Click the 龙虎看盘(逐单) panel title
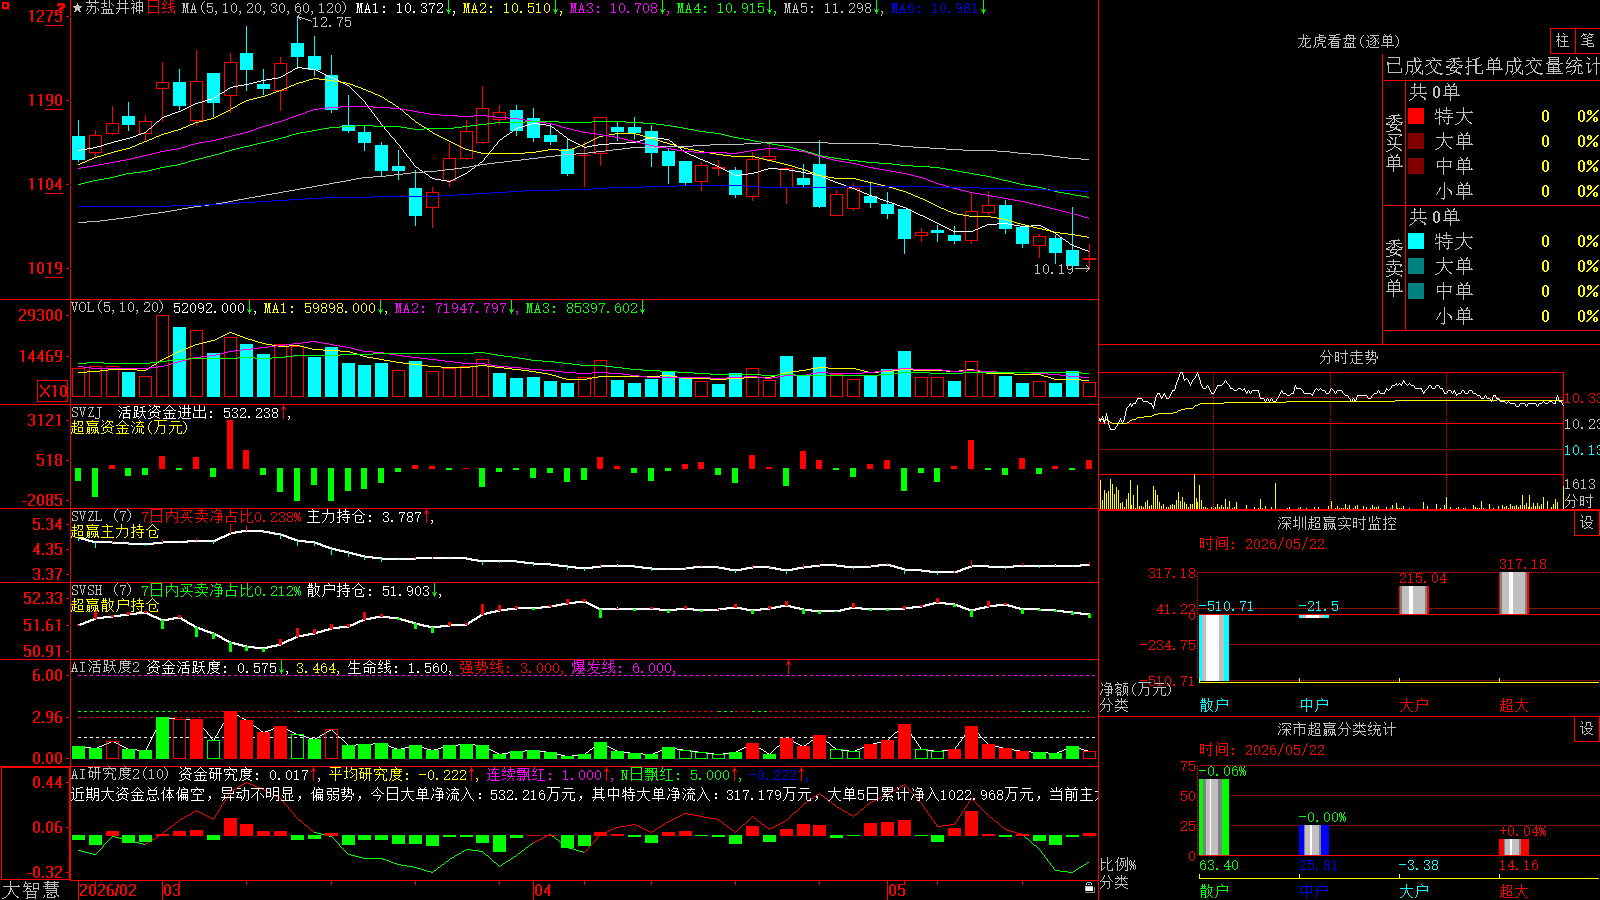The width and height of the screenshot is (1600, 900). (x=1348, y=41)
